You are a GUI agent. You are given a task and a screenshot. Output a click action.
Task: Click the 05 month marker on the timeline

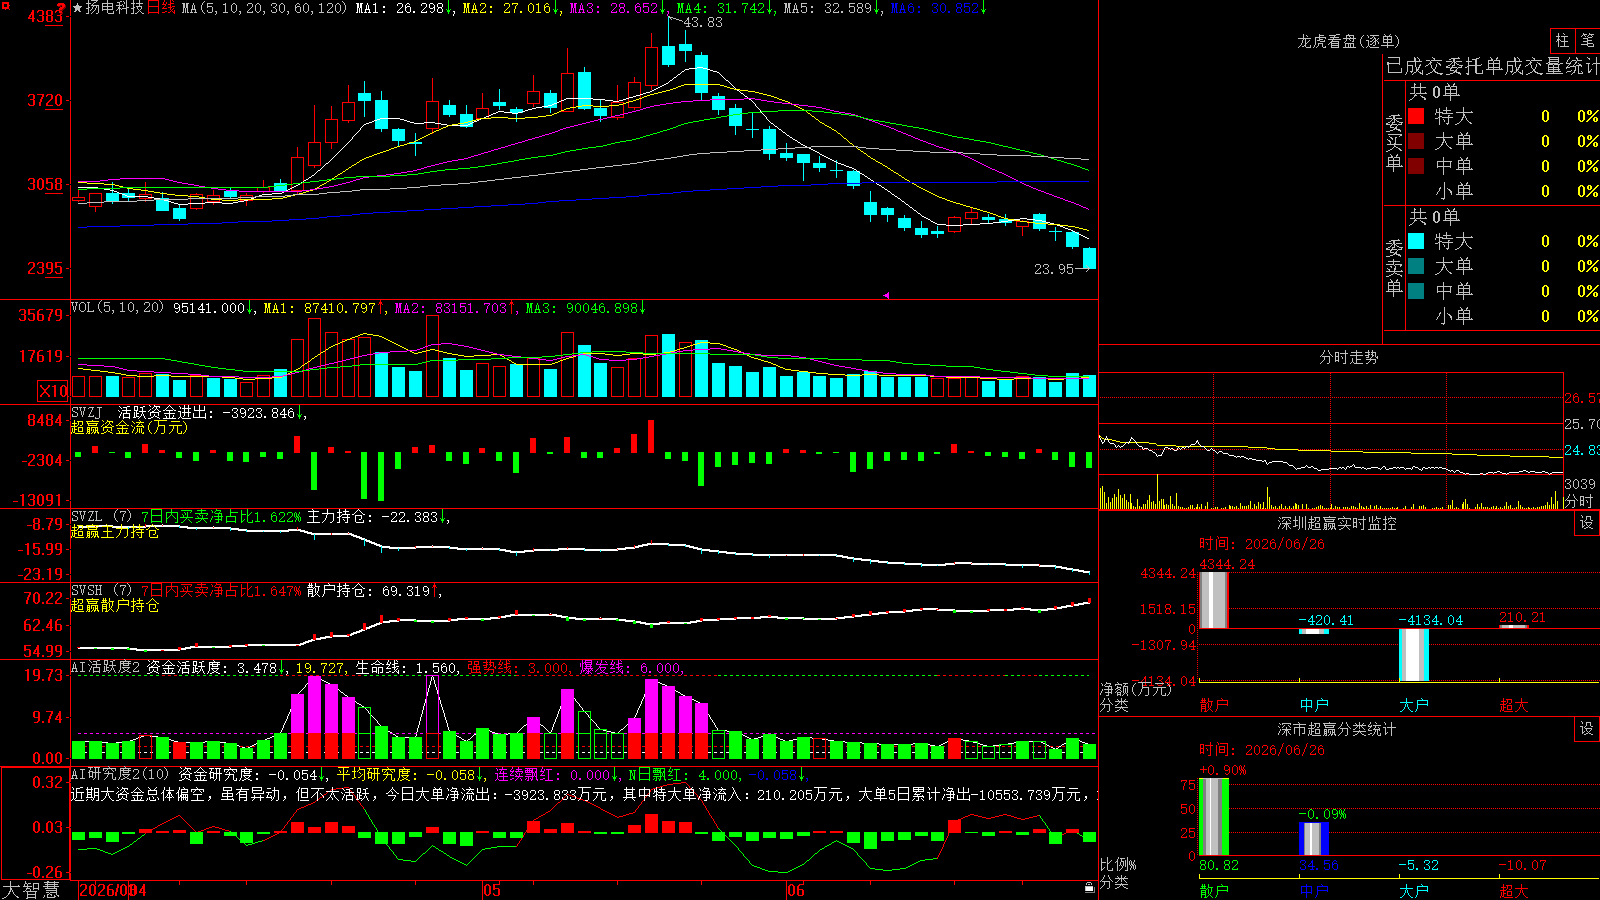click(491, 890)
